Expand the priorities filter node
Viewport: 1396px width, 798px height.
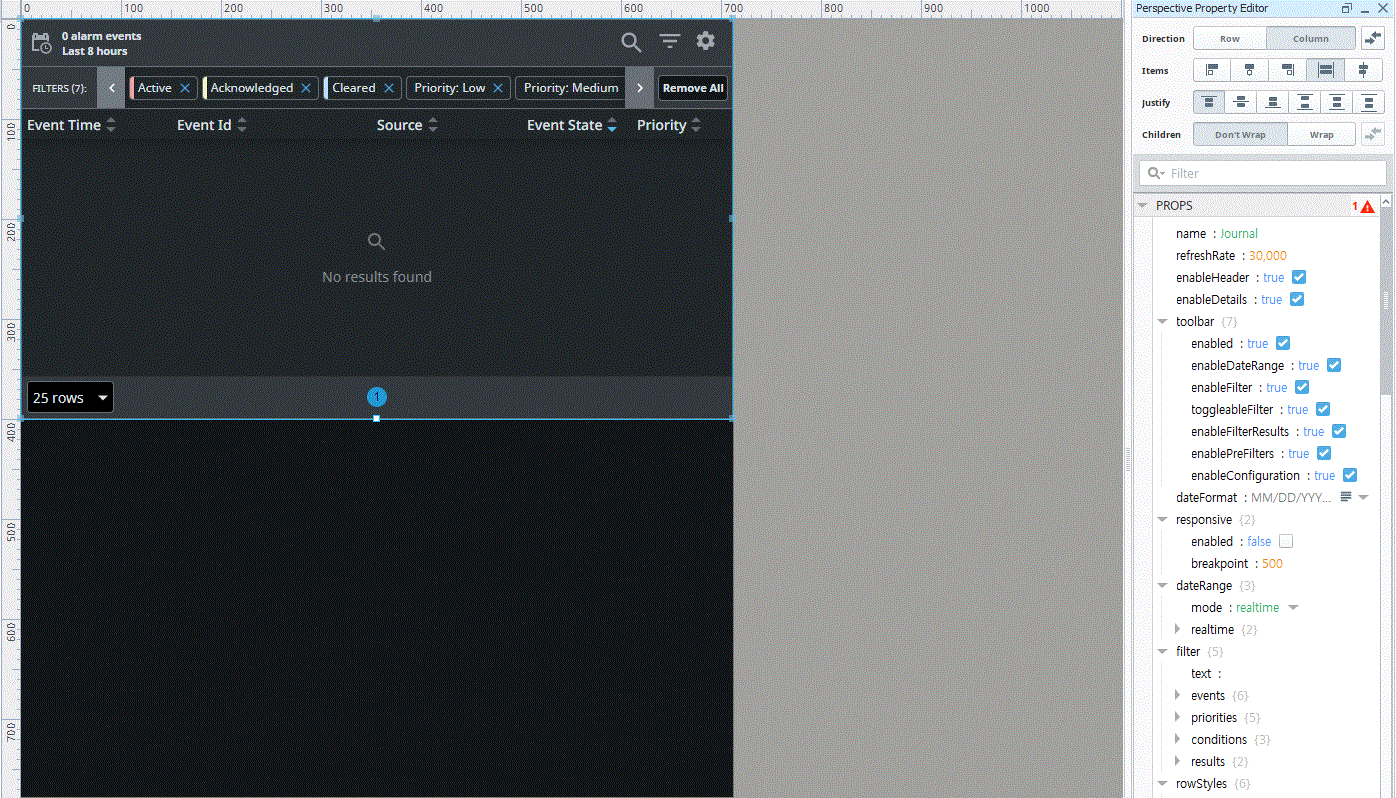click(1177, 718)
